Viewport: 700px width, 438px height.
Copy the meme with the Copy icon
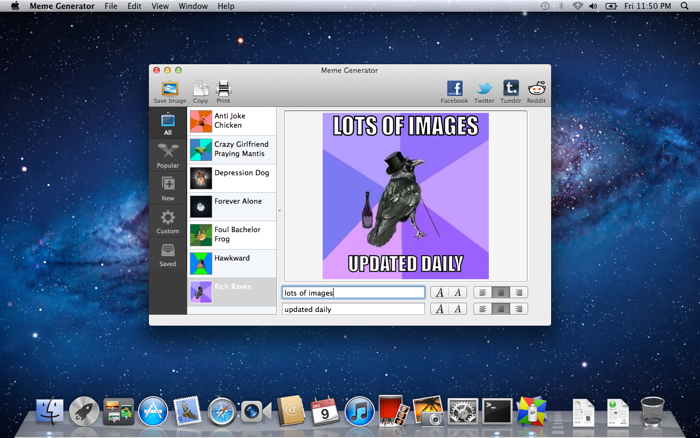(x=200, y=92)
